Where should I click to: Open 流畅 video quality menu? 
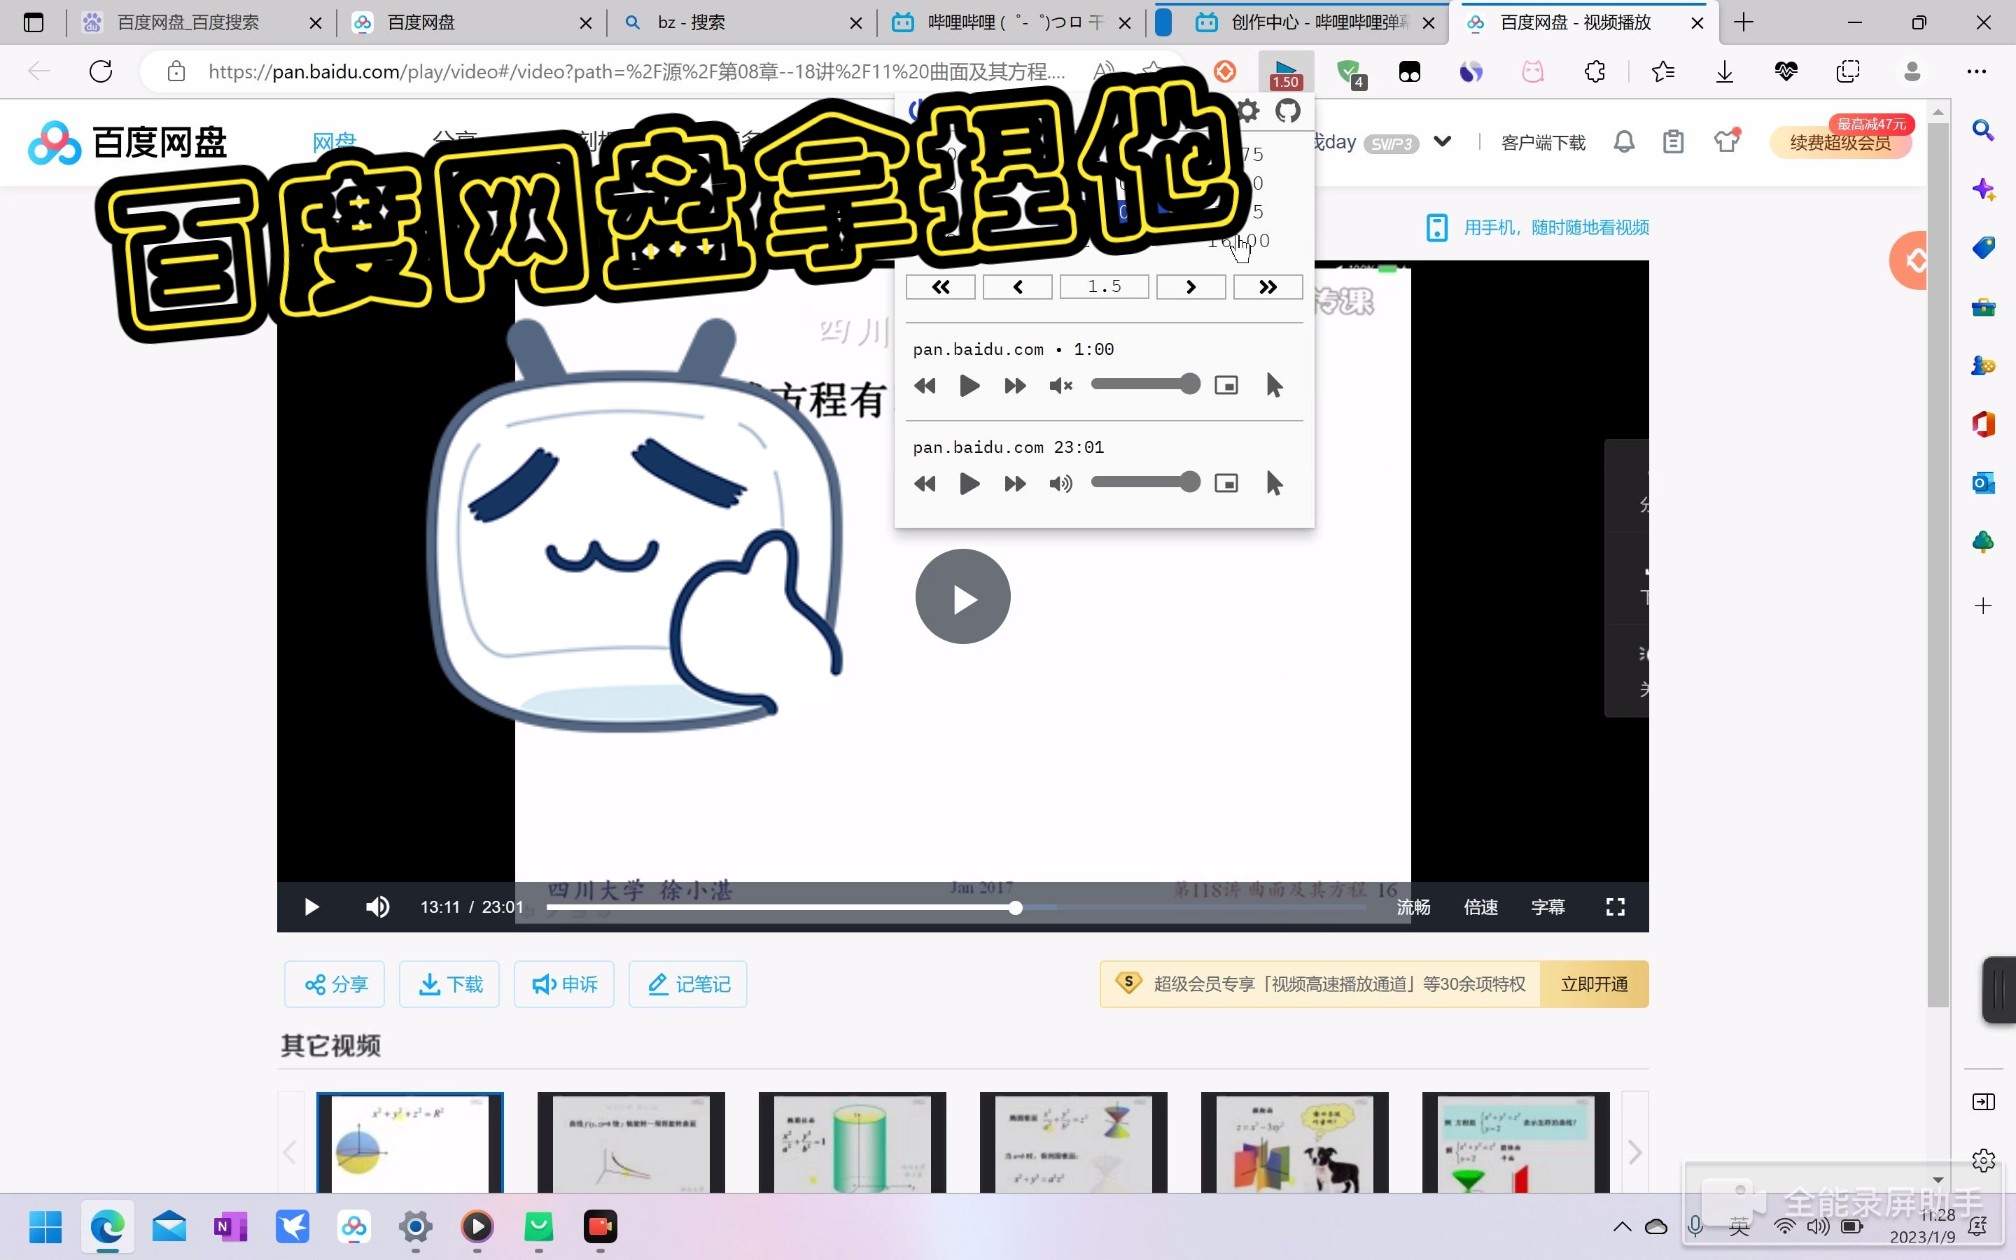pos(1413,907)
